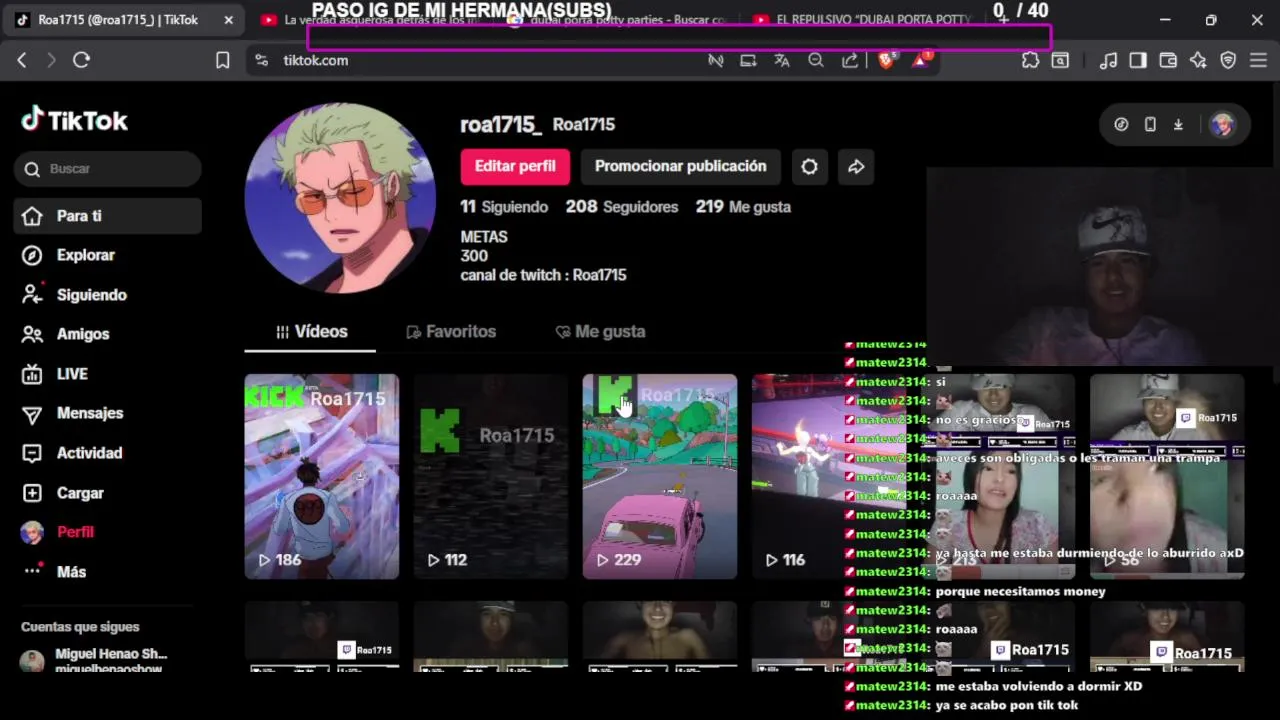Open the site settings icon in address bar
1280x720 pixels.
[x=262, y=60]
